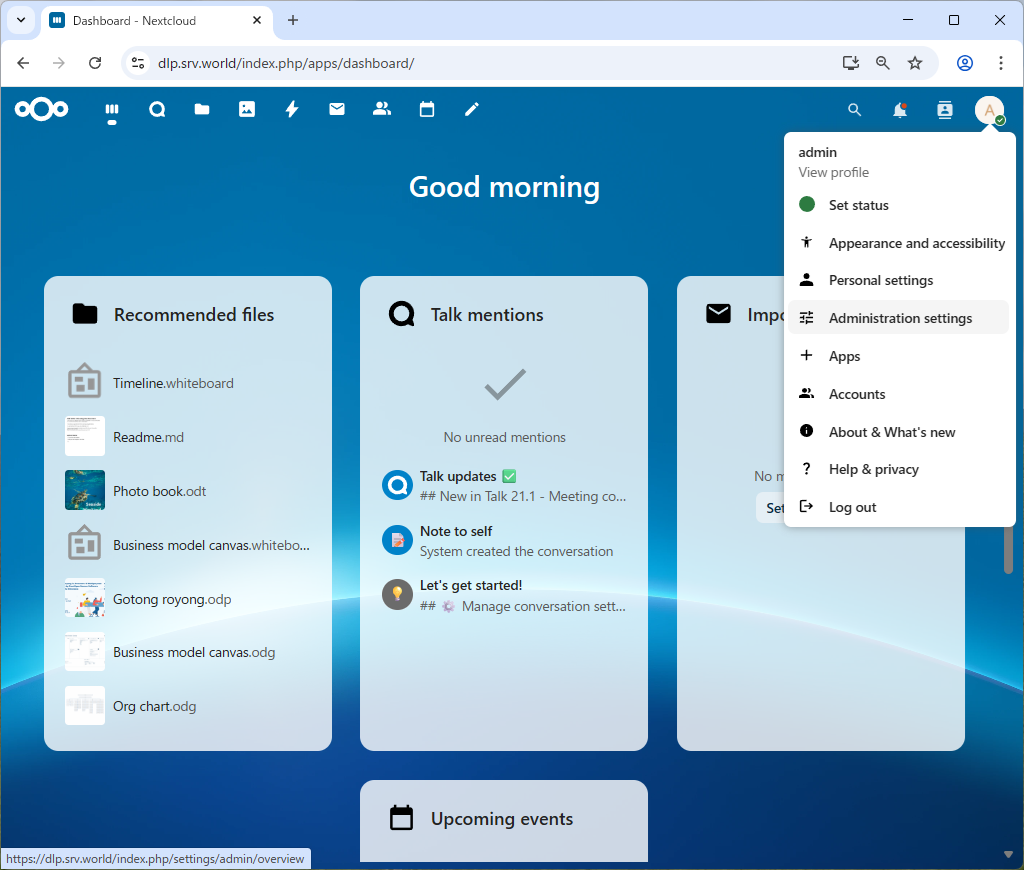
Task: Click the unified search magnifier icon
Action: pos(854,110)
